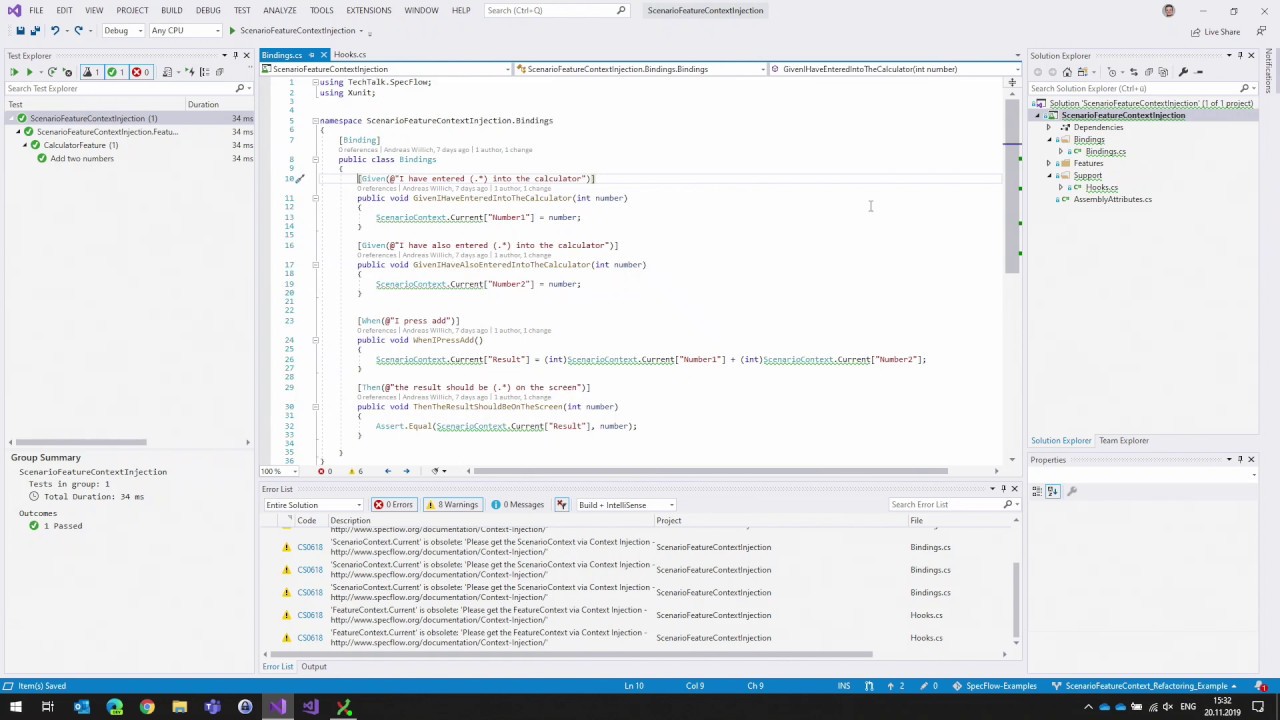Collapse All in Solution Explorer toolbar

tap(1149, 72)
